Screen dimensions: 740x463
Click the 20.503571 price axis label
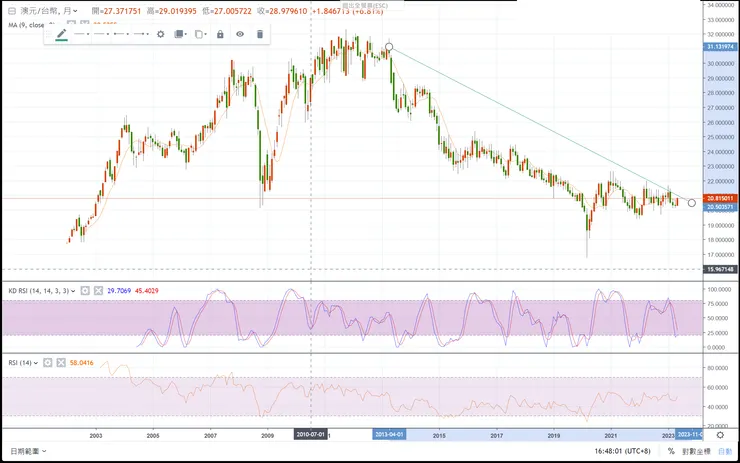[720, 207]
